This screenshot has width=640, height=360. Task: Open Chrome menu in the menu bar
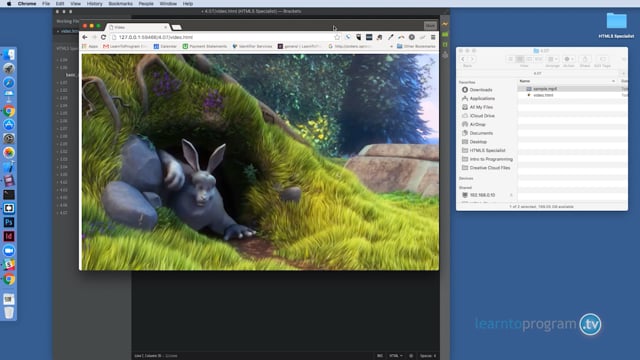click(27, 4)
